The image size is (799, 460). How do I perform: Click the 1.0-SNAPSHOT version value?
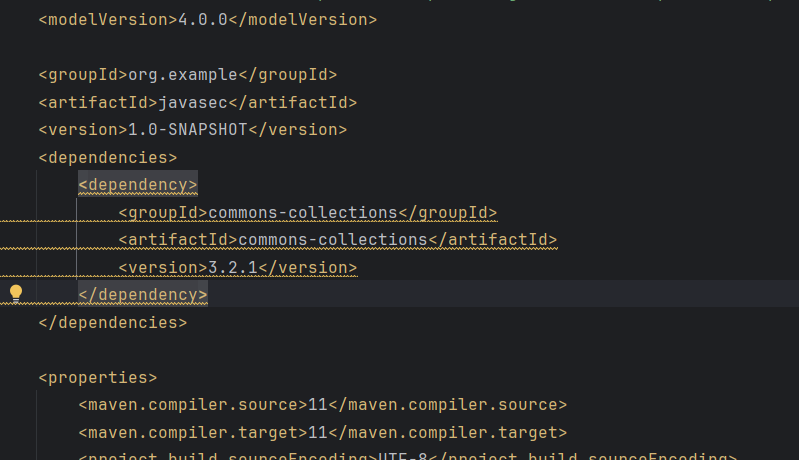[188, 130]
